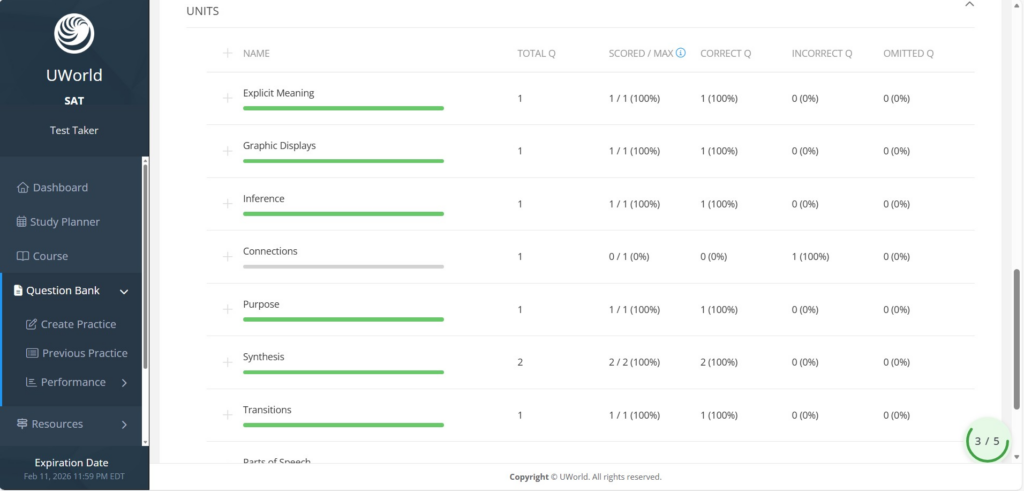Image resolution: width=1024 pixels, height=491 pixels.
Task: Click the page scrollbar down arrow
Action: click(1016, 458)
